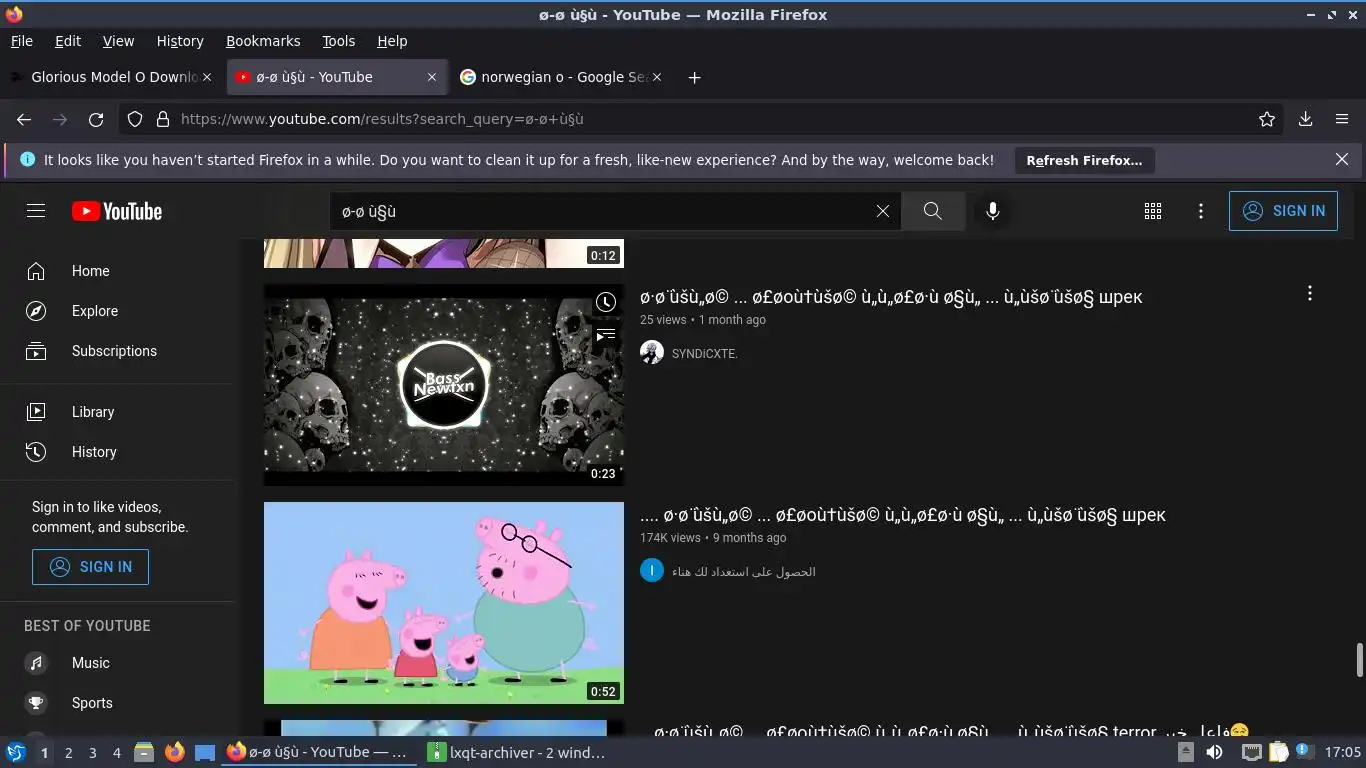Click the Firefox URL address bar
The image size is (1366, 768).
click(700, 119)
